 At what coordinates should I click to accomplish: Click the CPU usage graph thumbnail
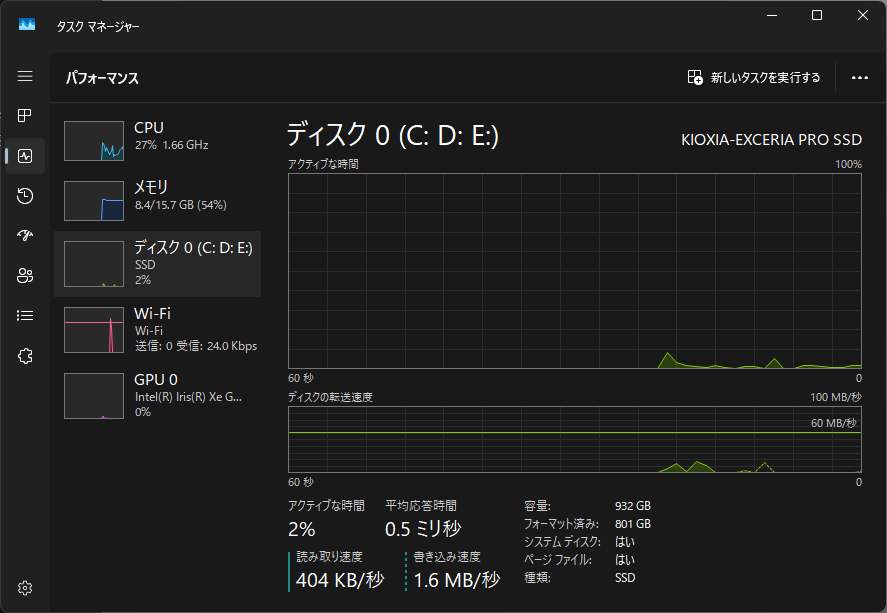click(93, 140)
